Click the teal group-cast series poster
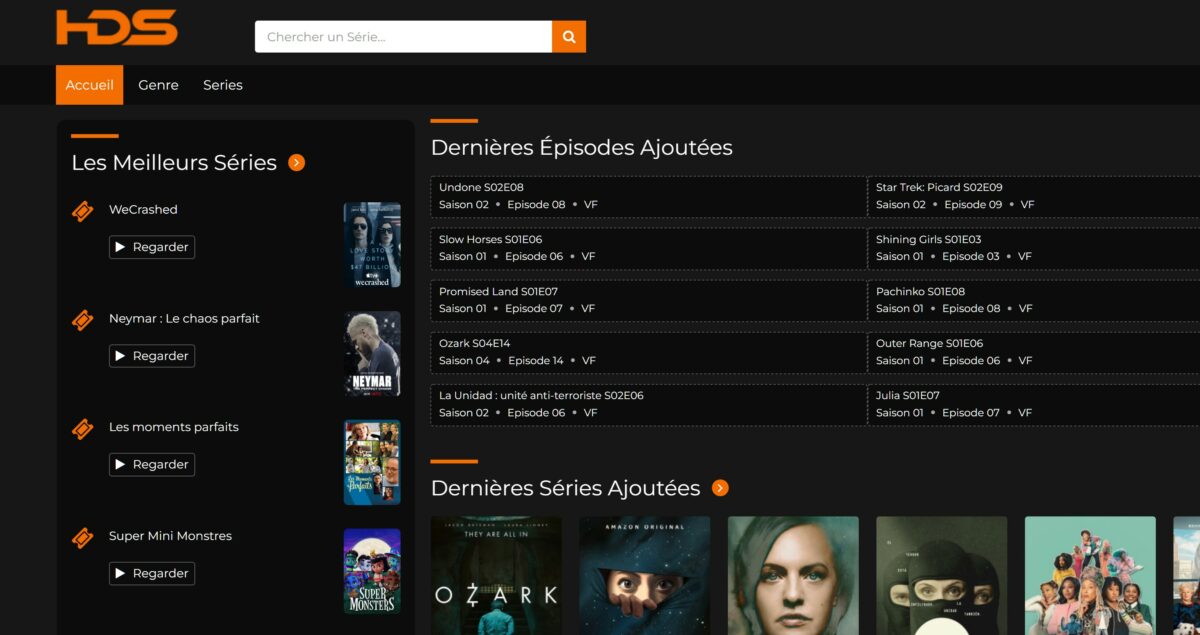The height and width of the screenshot is (635, 1200). coord(1090,576)
